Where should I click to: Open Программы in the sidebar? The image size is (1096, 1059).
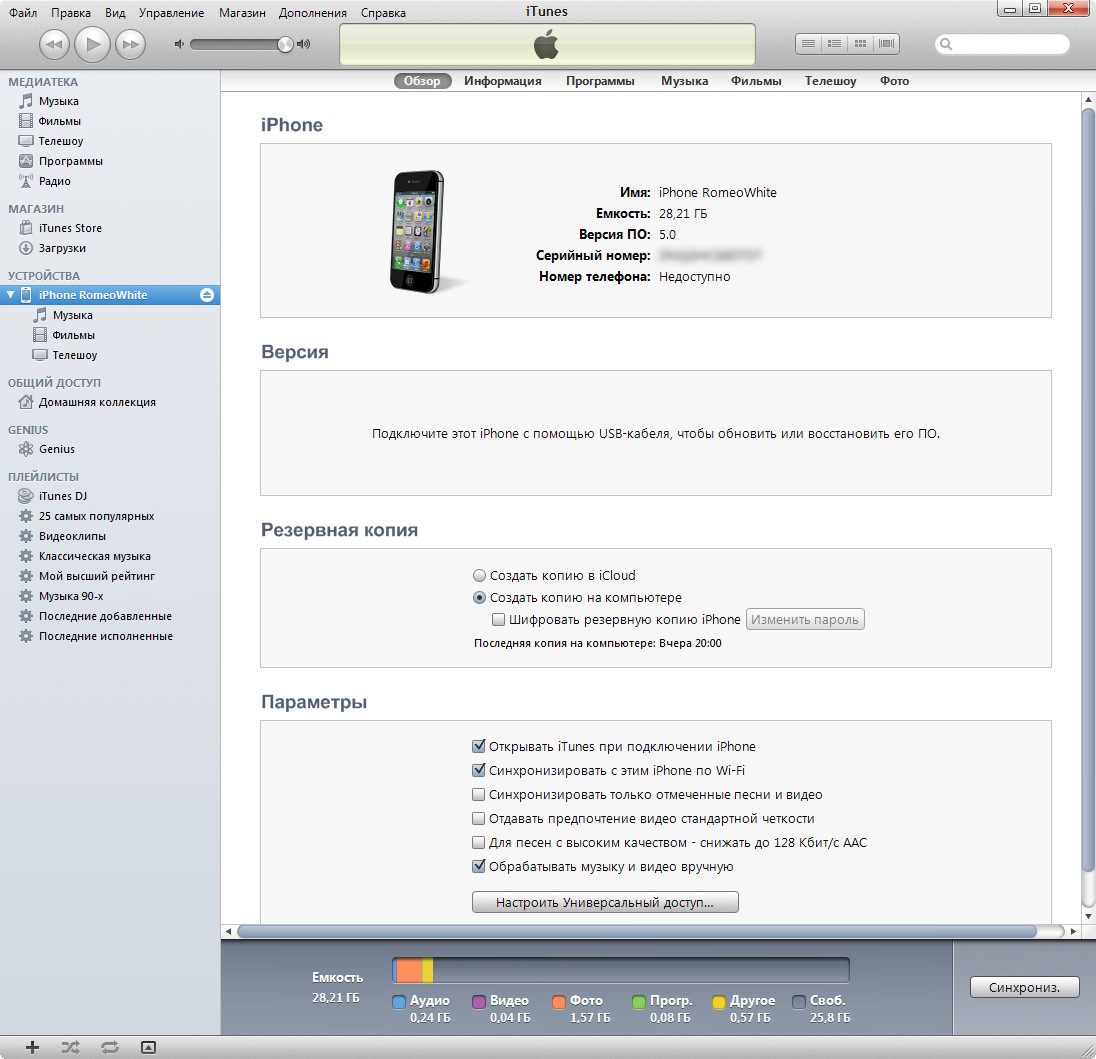coord(71,161)
